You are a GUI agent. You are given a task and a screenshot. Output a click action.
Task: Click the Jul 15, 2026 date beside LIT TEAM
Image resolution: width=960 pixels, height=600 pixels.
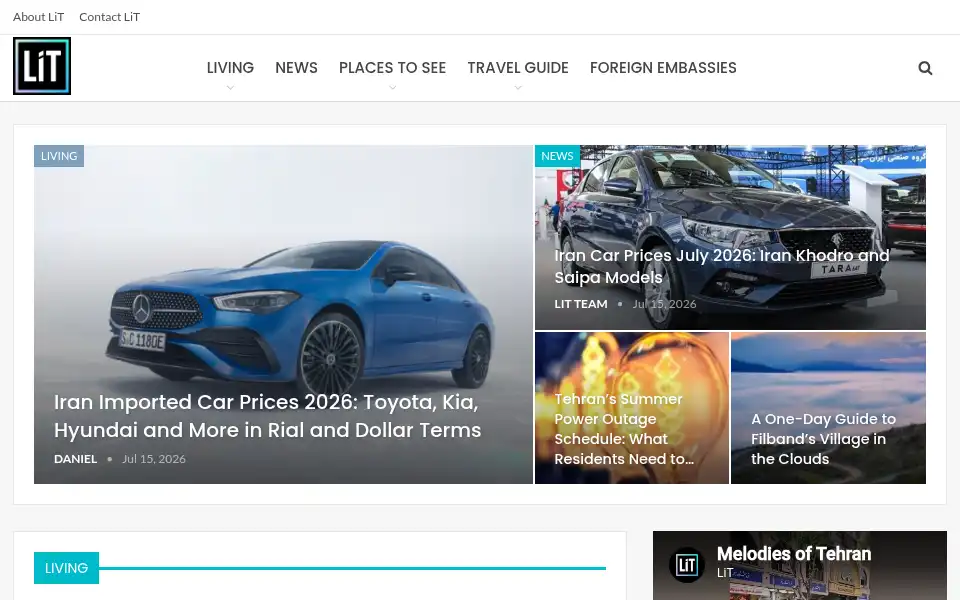point(664,304)
